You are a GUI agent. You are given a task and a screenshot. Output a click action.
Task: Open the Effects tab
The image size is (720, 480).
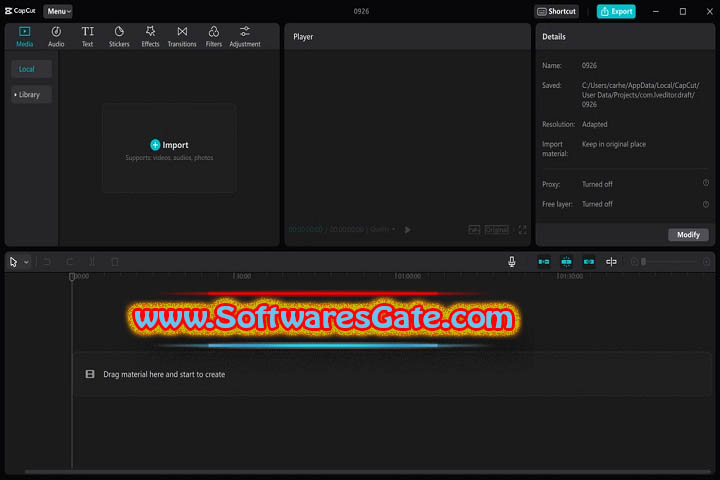(150, 36)
